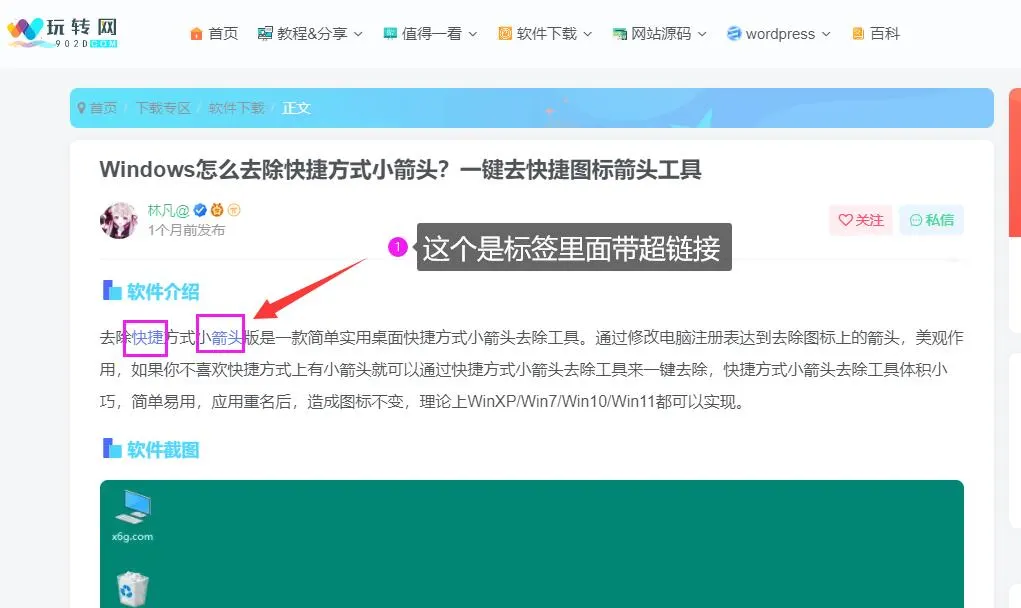Image resolution: width=1021 pixels, height=608 pixels.
Task: Click the 网站源码 menu icon
Action: (619, 34)
